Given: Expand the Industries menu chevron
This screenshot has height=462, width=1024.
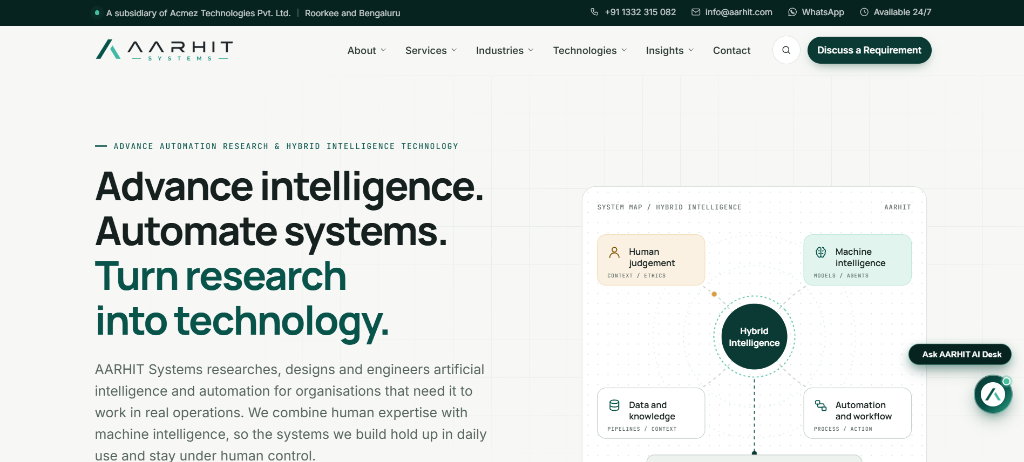Looking at the screenshot, I should click(531, 50).
